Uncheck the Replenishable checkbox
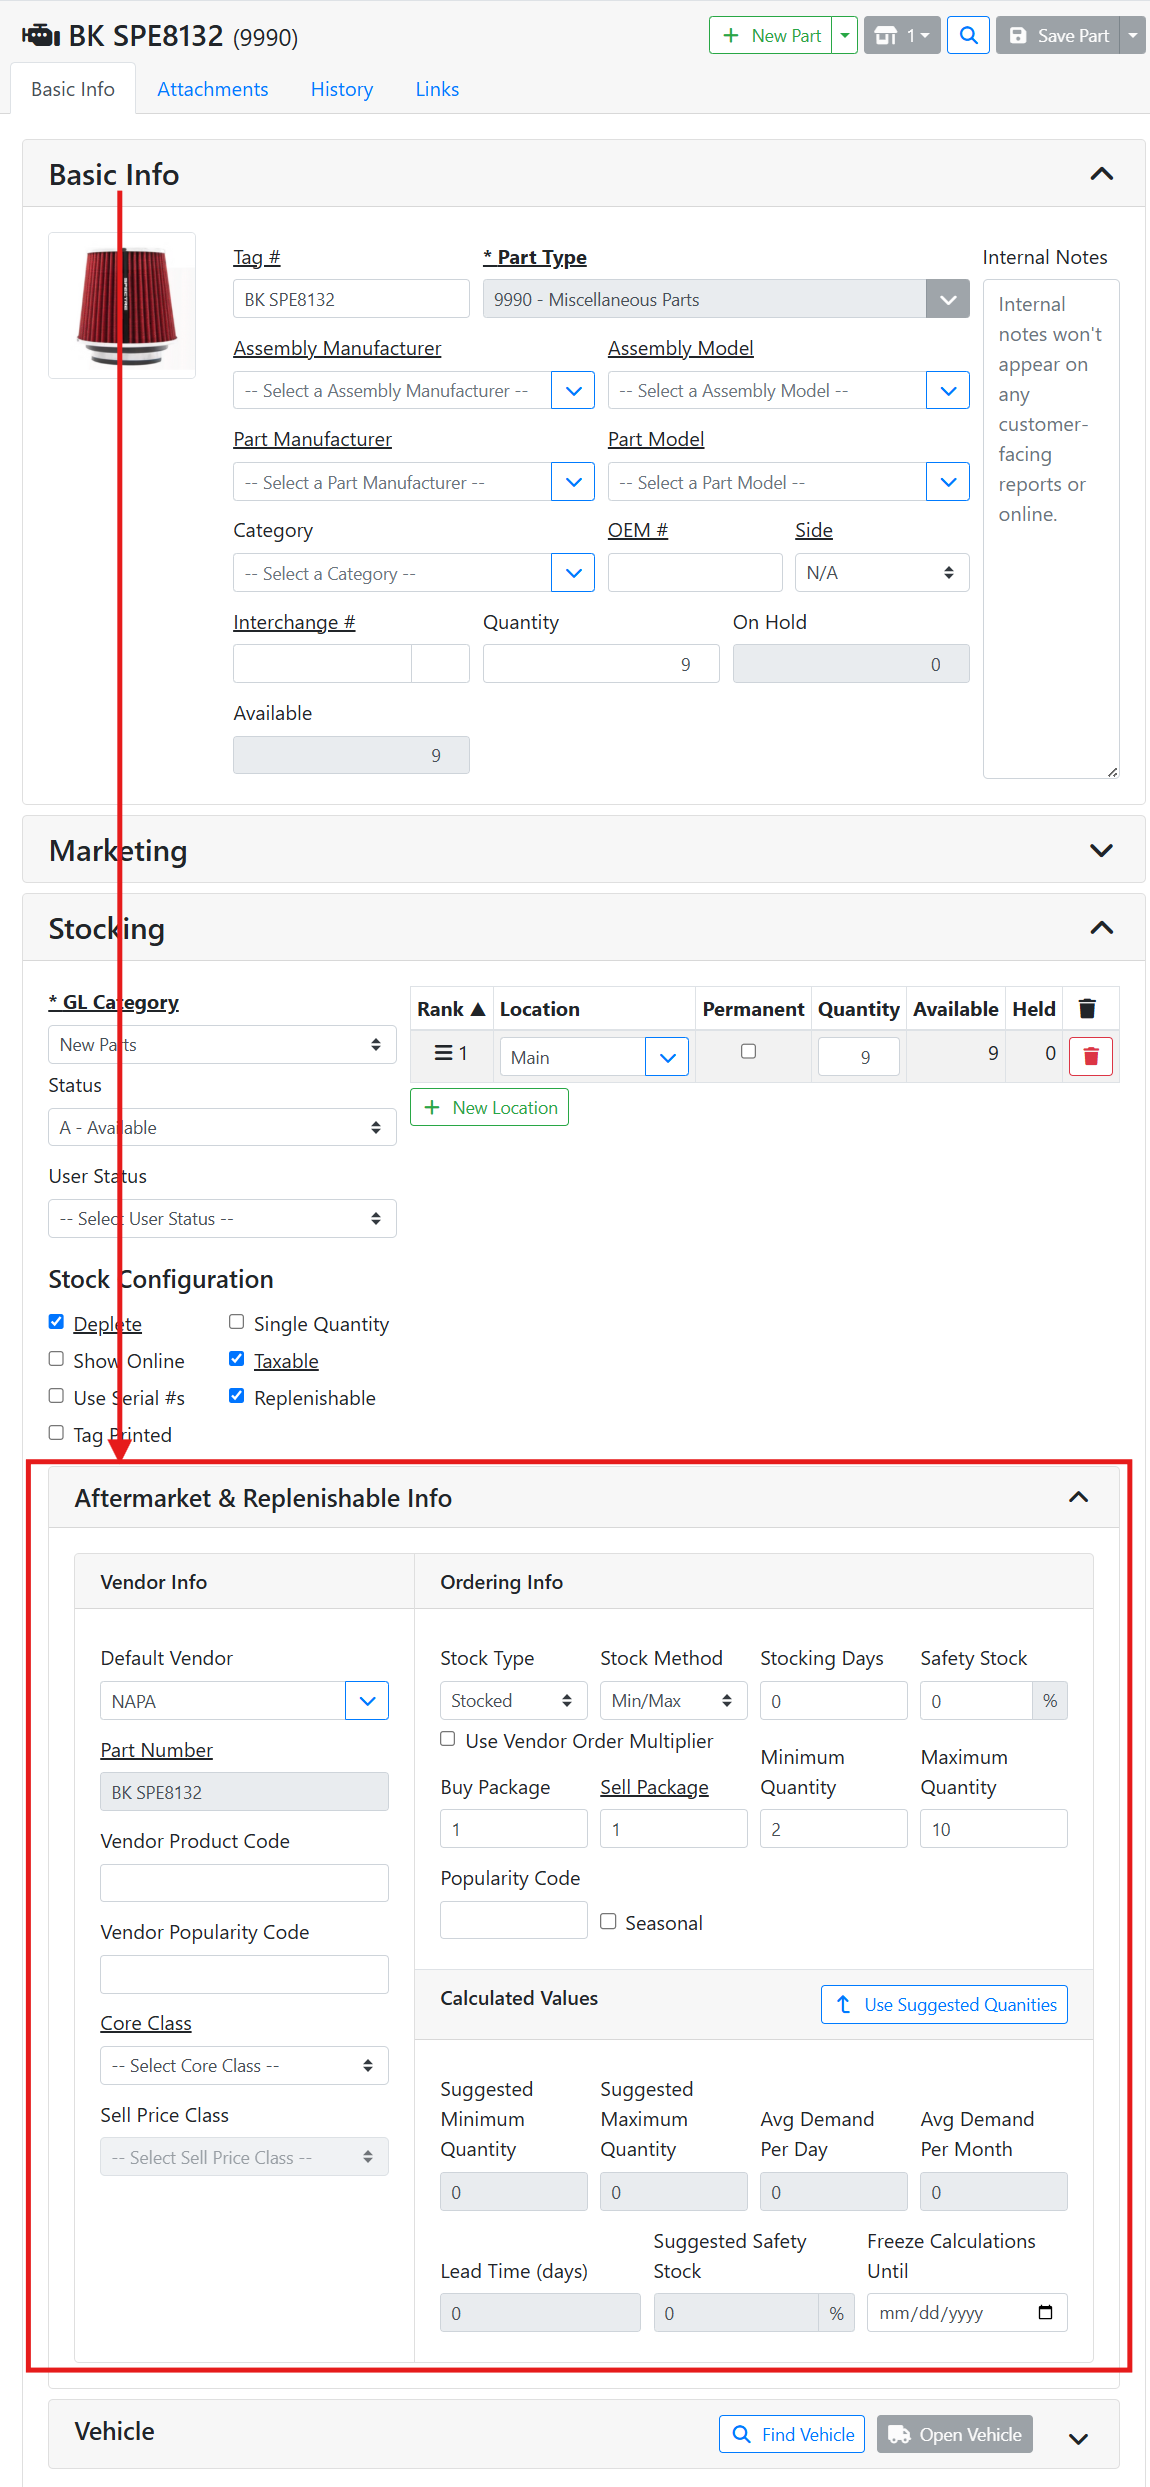 [x=237, y=1396]
